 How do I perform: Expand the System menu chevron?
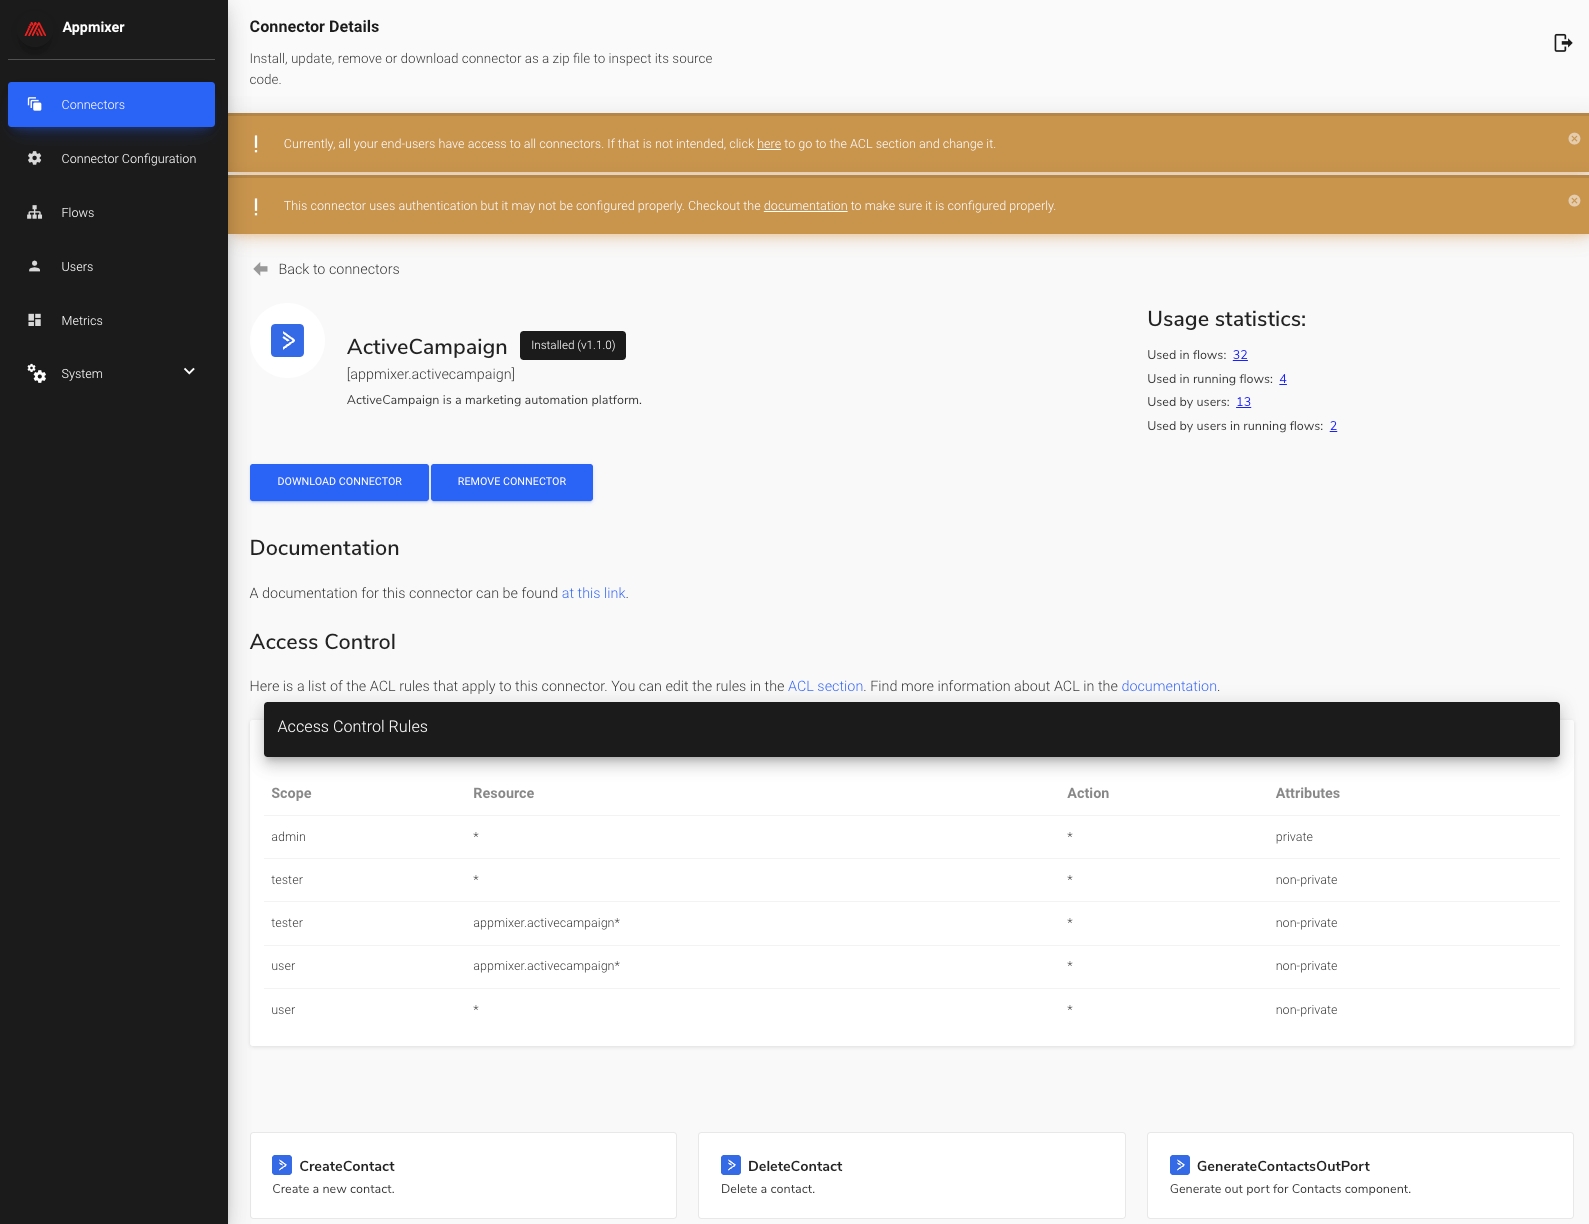tap(189, 372)
